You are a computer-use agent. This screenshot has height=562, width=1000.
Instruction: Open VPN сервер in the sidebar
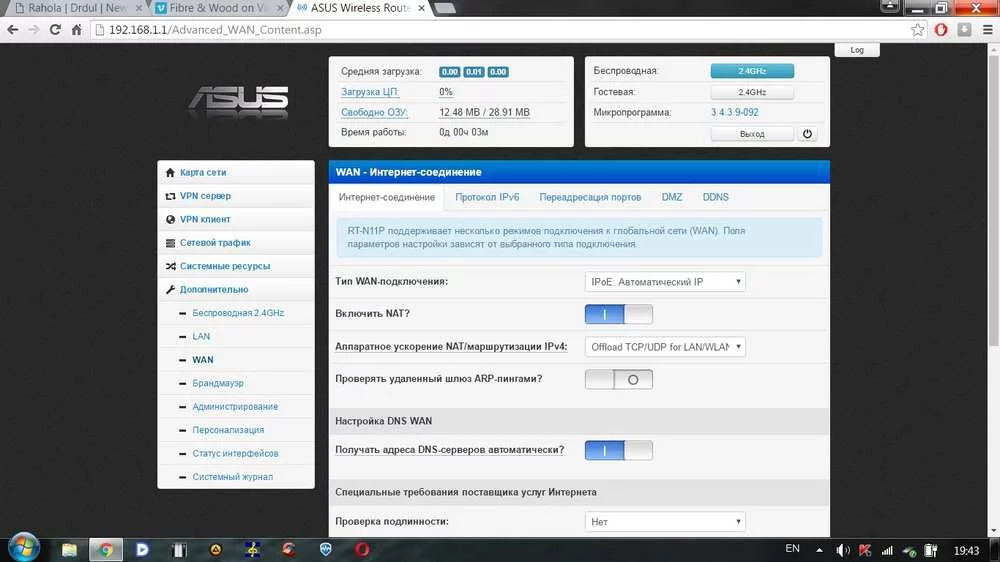click(236, 196)
